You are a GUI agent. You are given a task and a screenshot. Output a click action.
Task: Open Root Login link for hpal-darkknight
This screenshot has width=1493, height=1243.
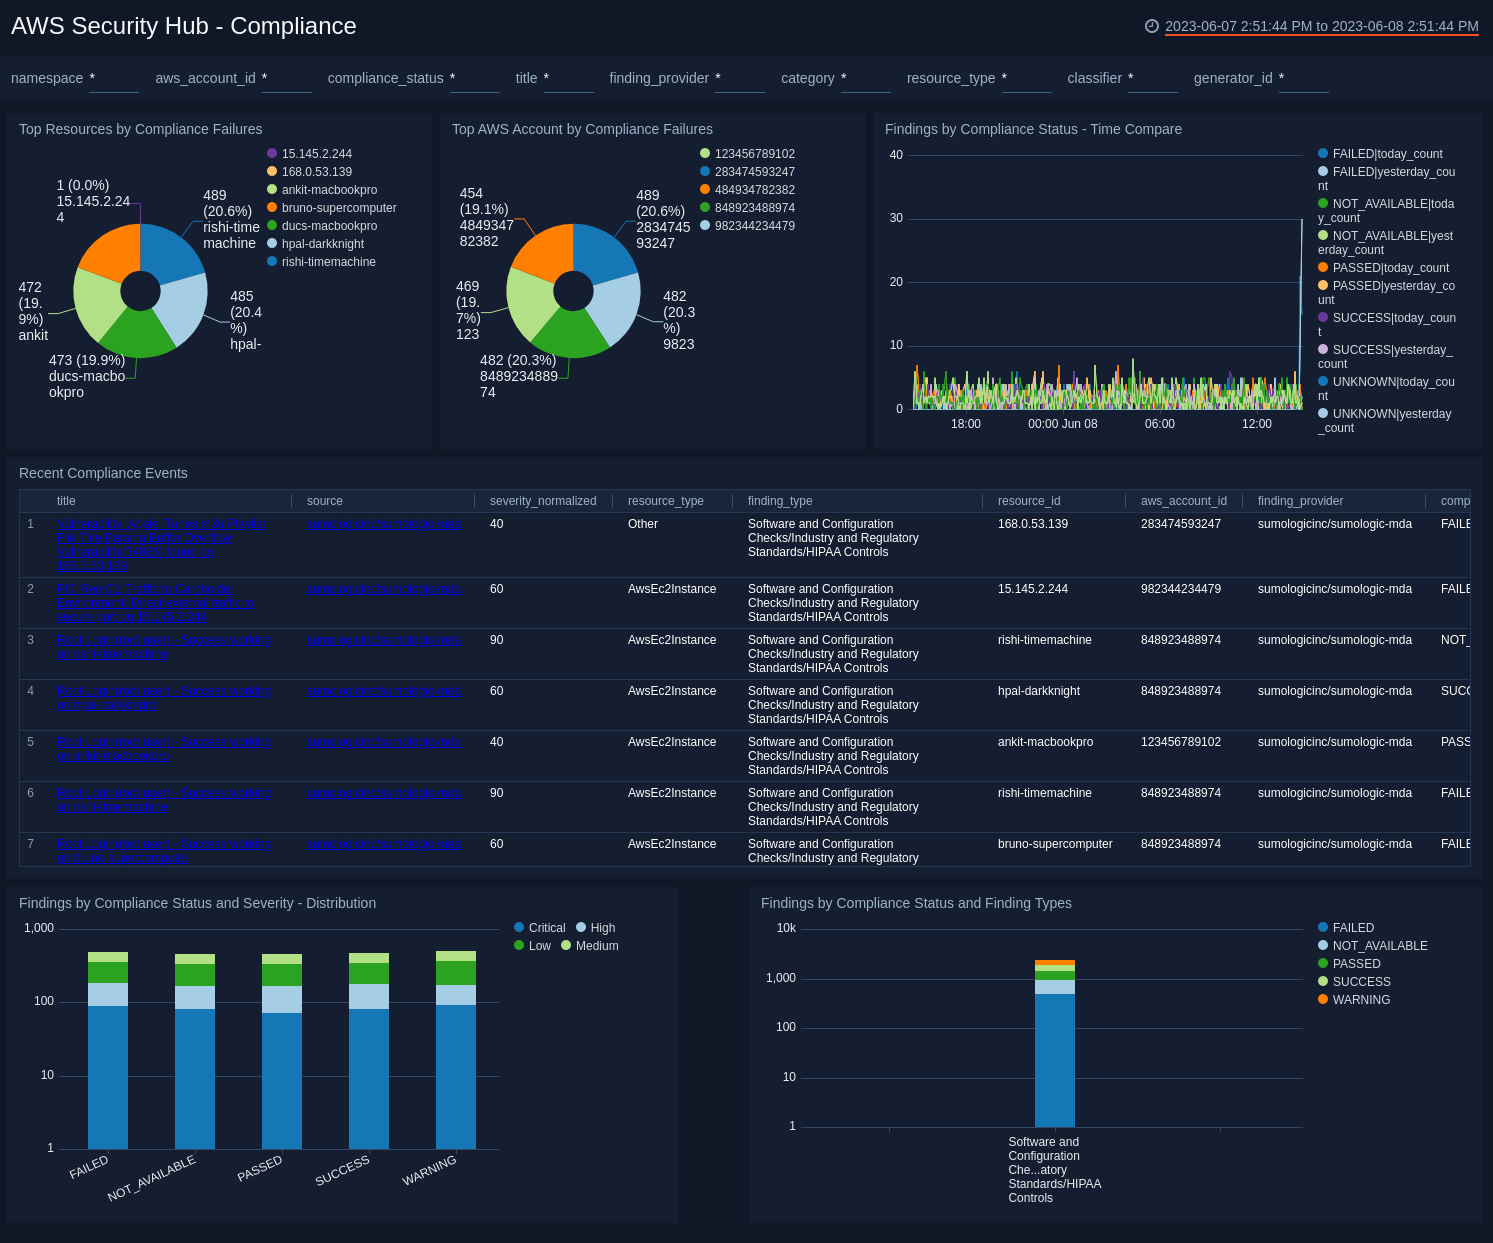pos(164,698)
